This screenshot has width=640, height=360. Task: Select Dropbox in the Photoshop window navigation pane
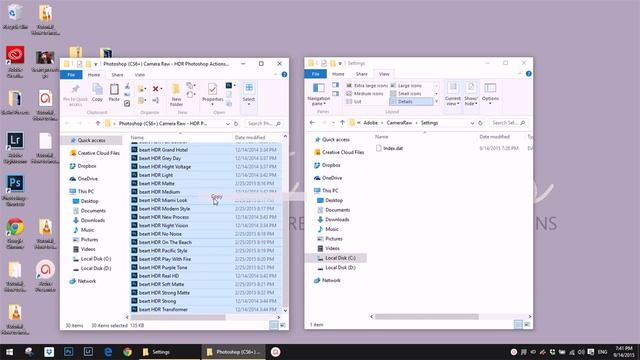click(x=87, y=166)
